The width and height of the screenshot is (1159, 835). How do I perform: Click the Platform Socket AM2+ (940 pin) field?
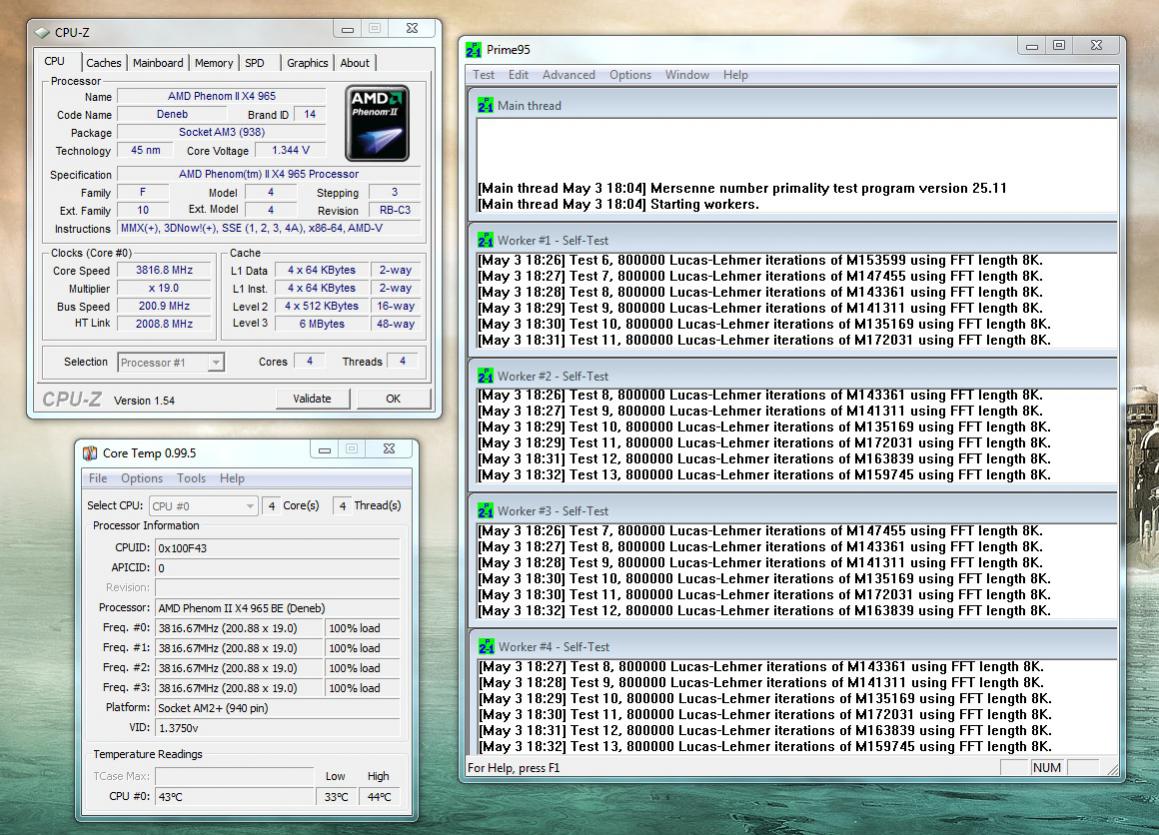tap(277, 708)
